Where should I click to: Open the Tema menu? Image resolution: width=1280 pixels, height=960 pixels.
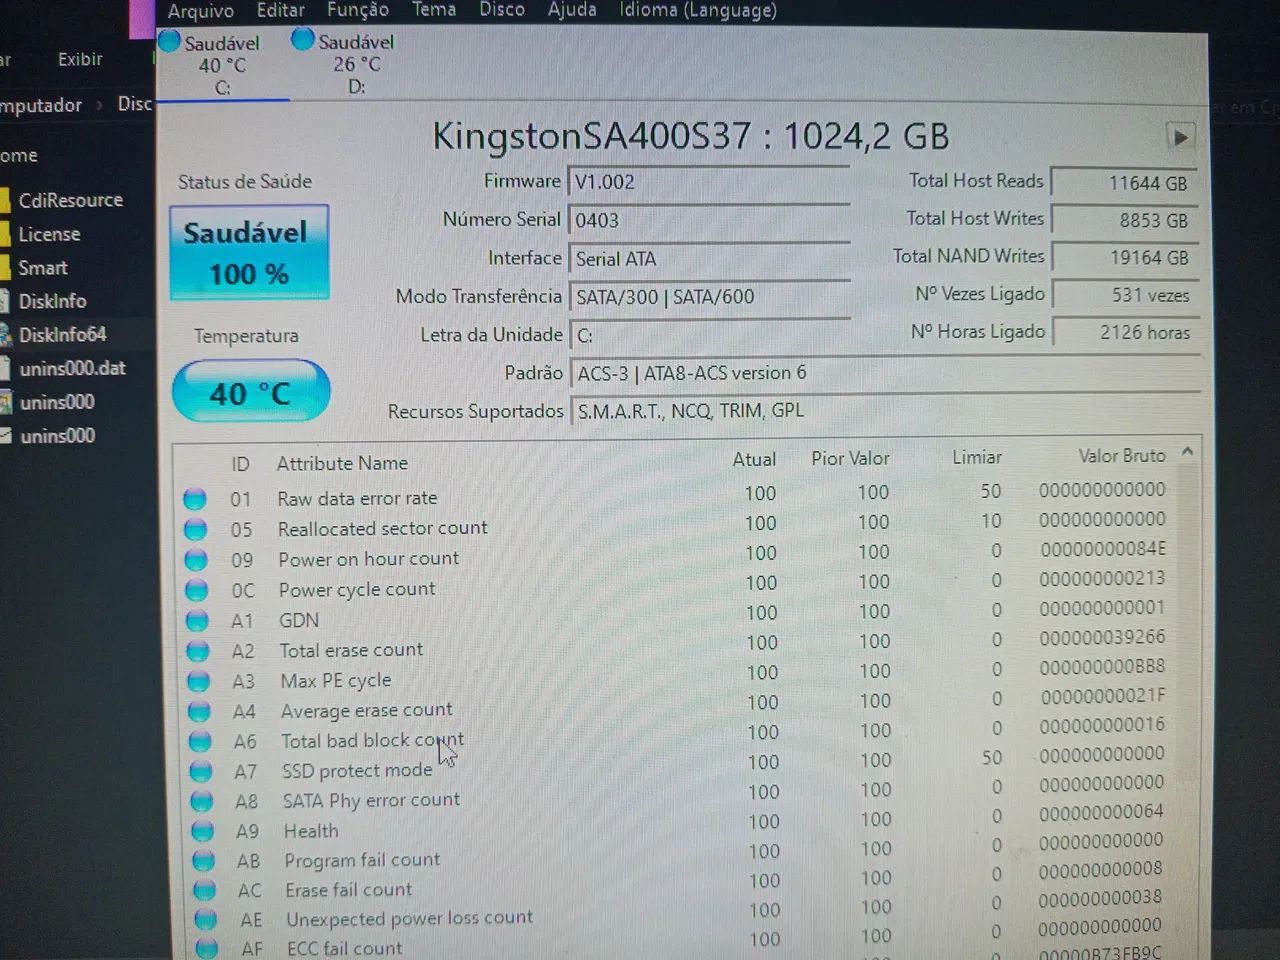click(x=433, y=9)
